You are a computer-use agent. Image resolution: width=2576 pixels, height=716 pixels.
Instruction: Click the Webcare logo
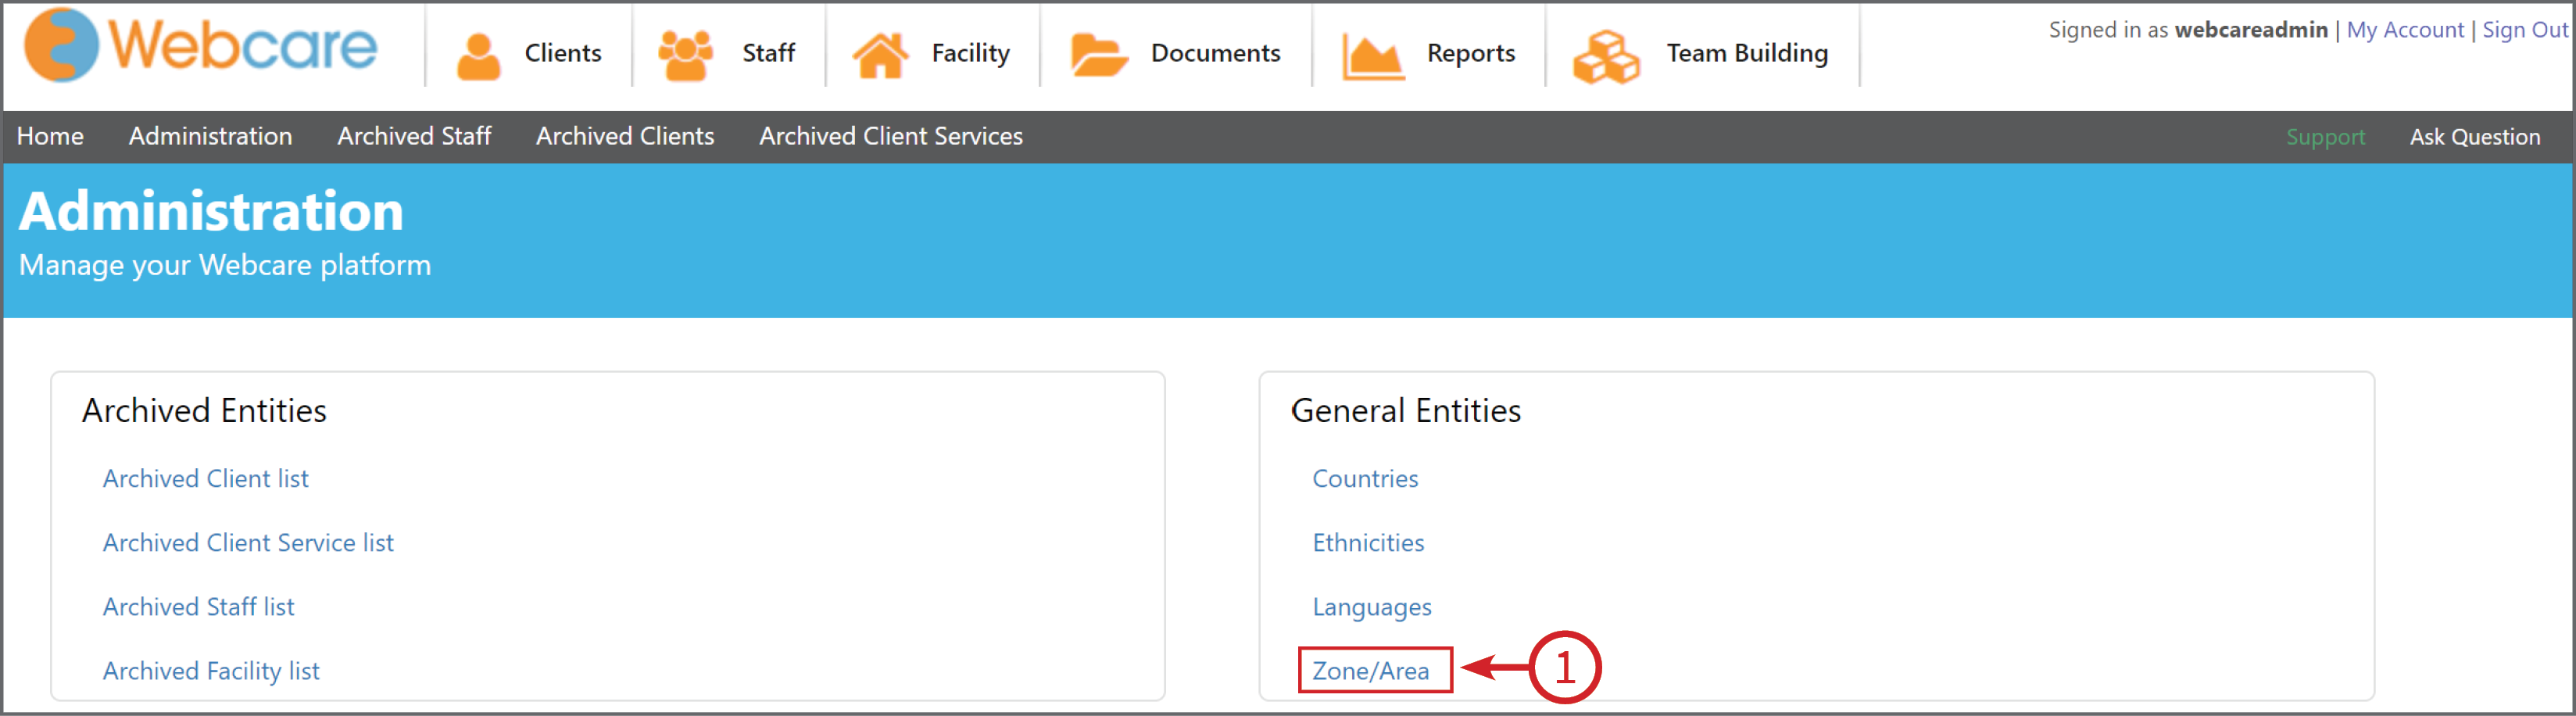(198, 45)
